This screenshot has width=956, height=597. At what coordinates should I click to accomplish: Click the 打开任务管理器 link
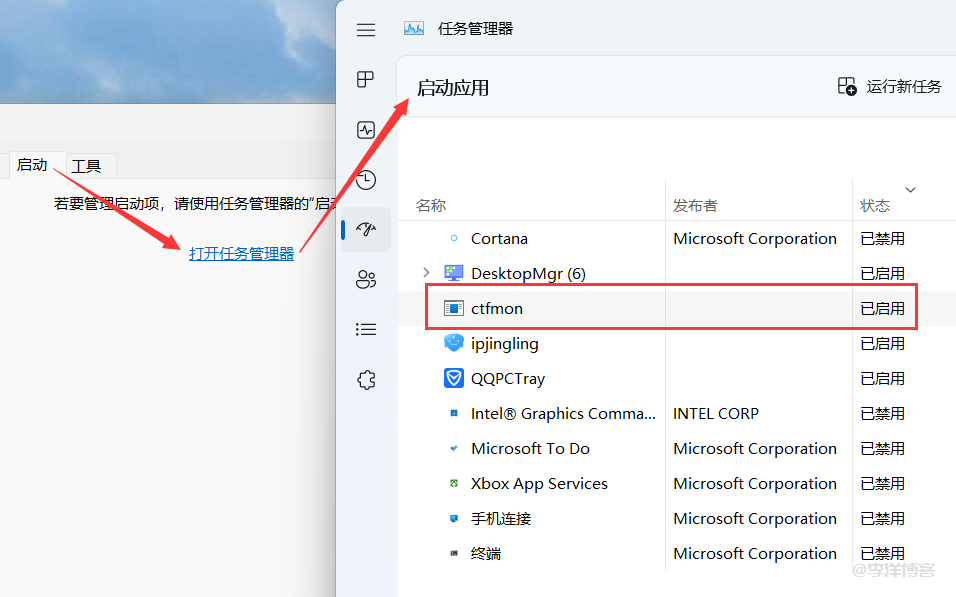pos(242,254)
